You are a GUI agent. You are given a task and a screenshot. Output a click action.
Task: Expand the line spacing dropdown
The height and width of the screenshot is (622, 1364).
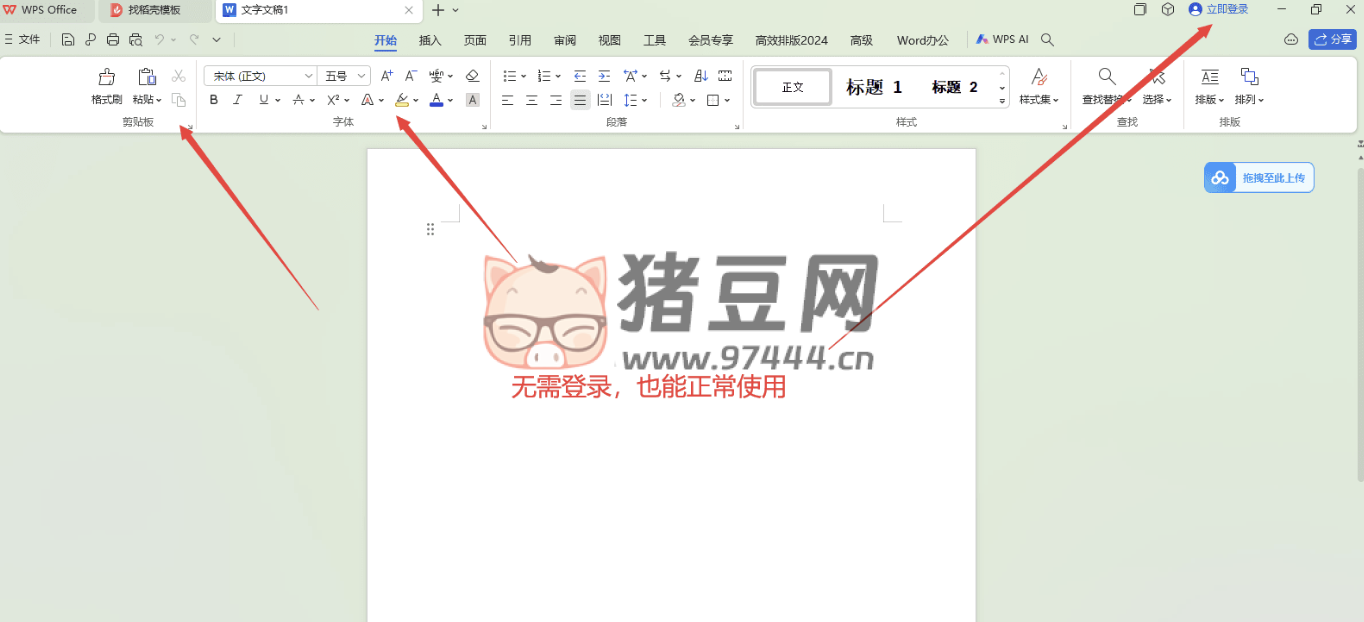(645, 100)
